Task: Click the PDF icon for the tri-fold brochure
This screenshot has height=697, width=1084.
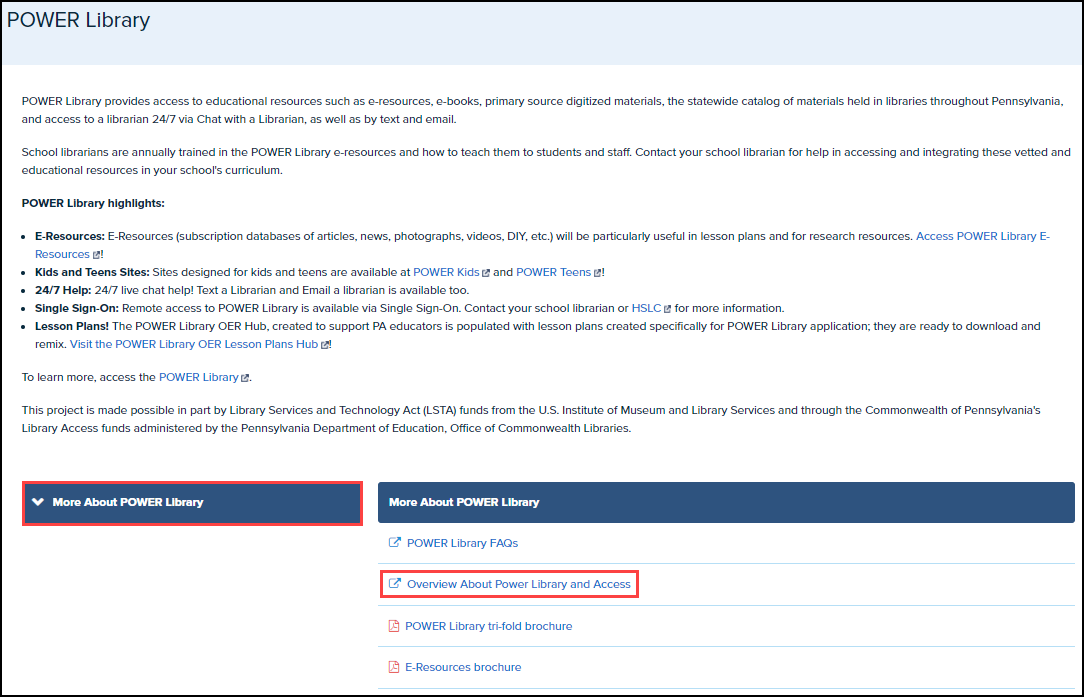Action: (393, 626)
